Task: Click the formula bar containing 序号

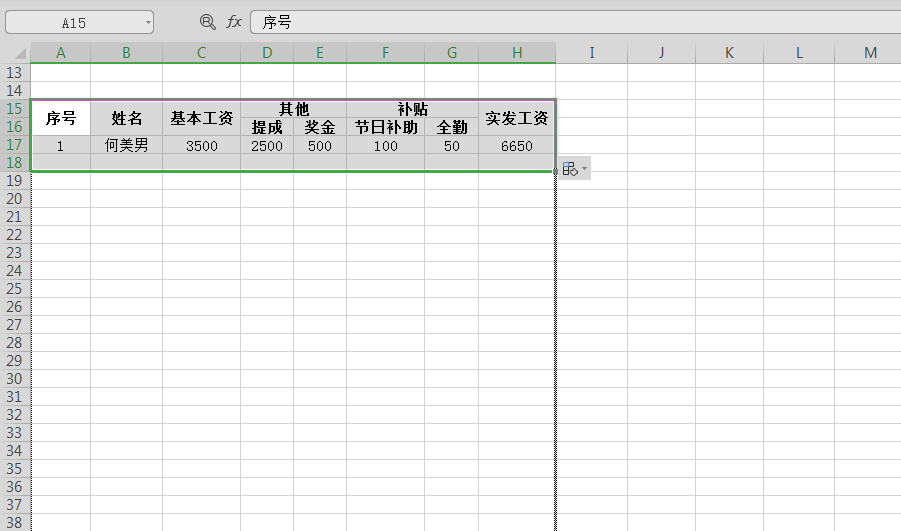Action: [576, 22]
